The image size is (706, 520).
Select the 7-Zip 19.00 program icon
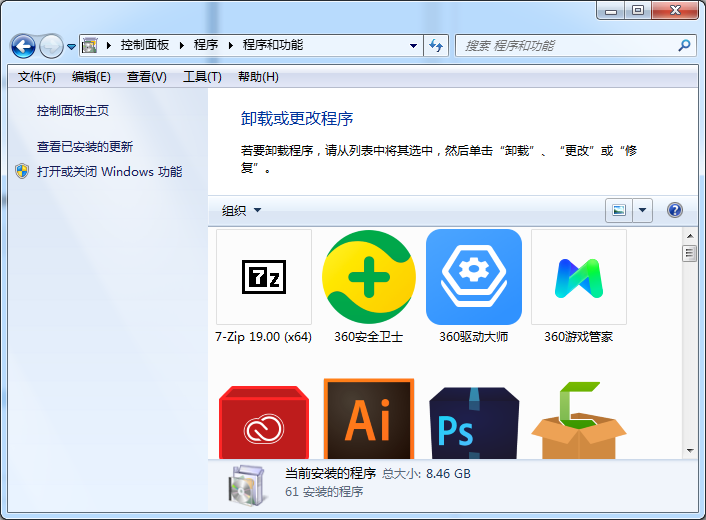click(x=264, y=277)
